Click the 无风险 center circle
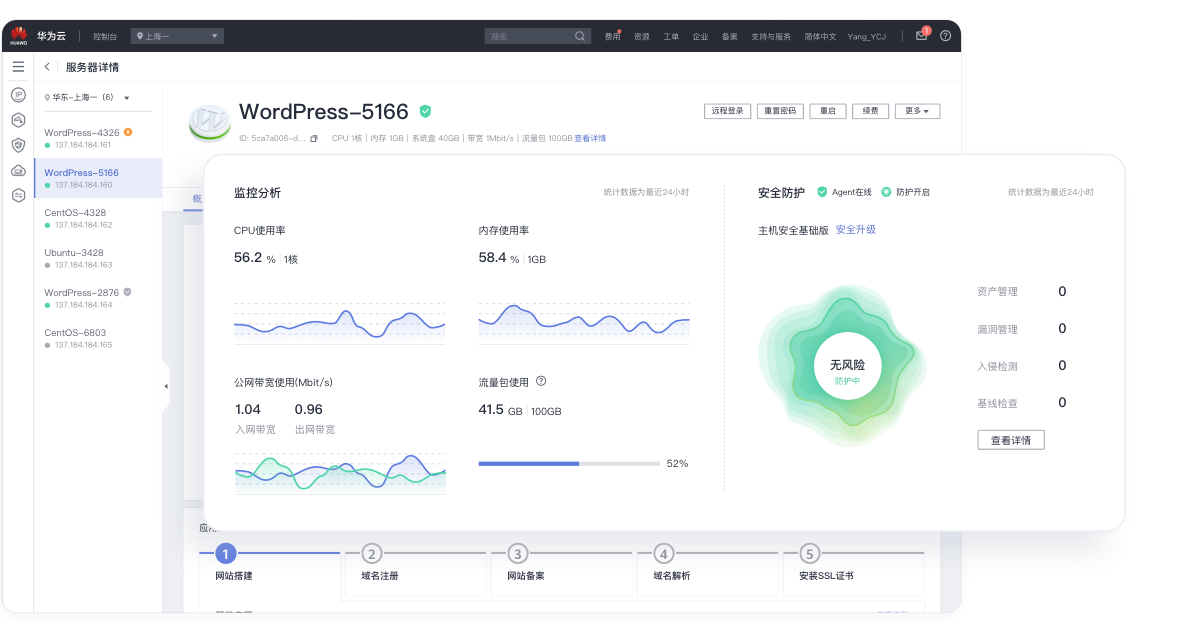The width and height of the screenshot is (1202, 640). [847, 366]
